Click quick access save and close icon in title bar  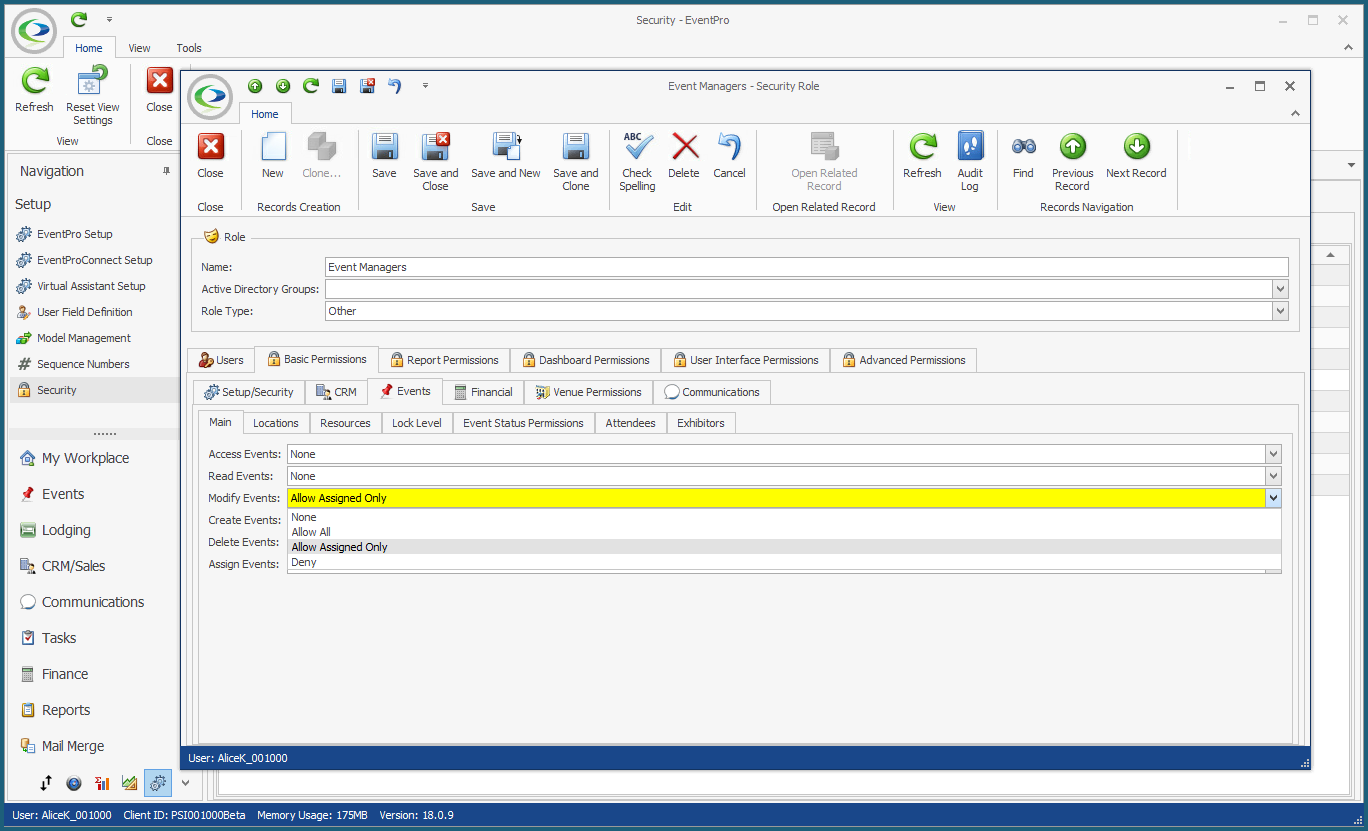click(x=367, y=86)
